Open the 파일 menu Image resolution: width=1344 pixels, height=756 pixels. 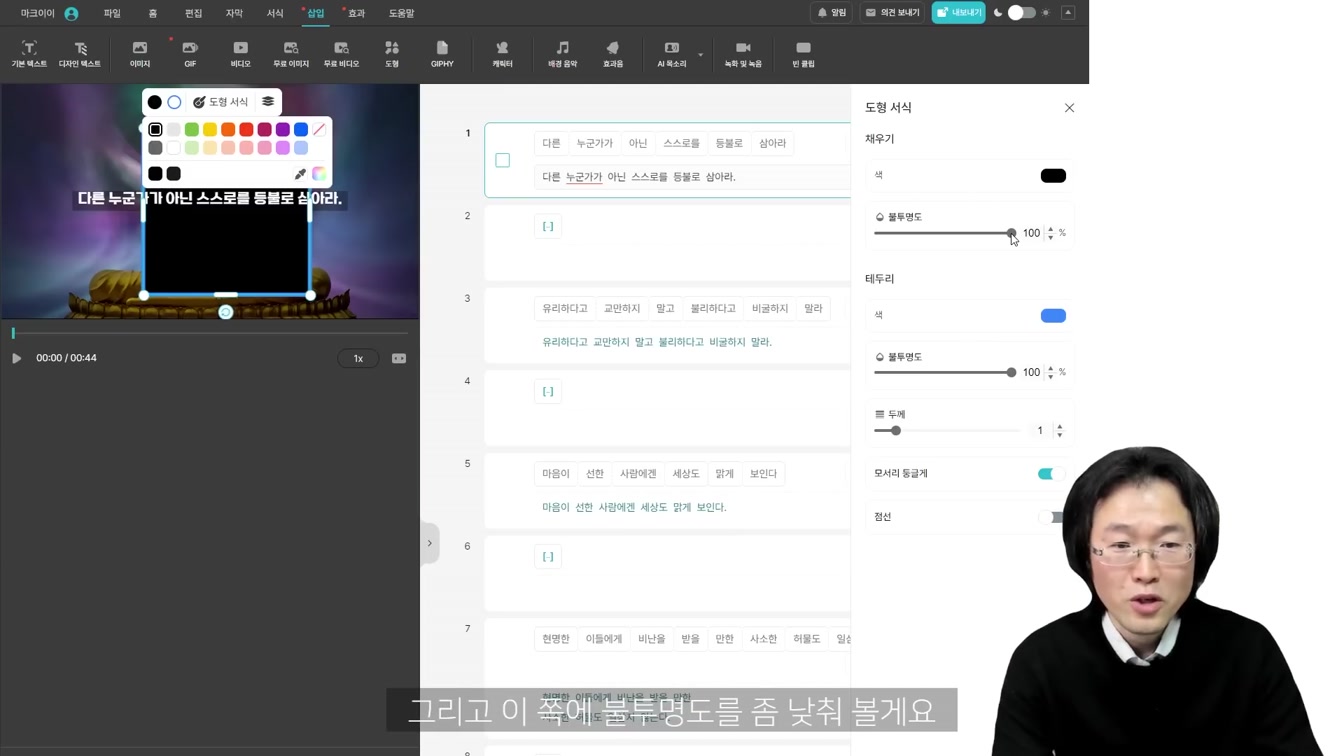tap(112, 13)
